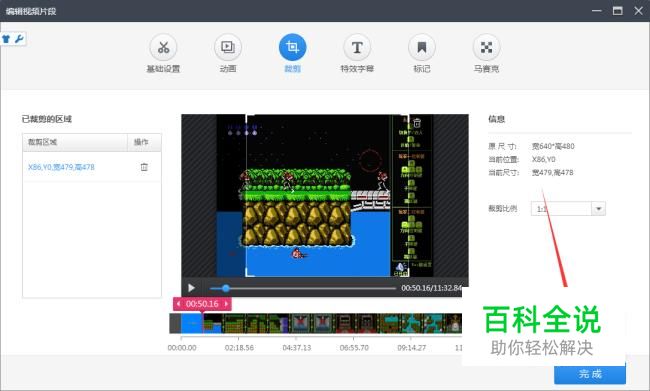This screenshot has height=391, width=650.
Task: Click the 裁剪区域 column header
Action: (x=75, y=142)
